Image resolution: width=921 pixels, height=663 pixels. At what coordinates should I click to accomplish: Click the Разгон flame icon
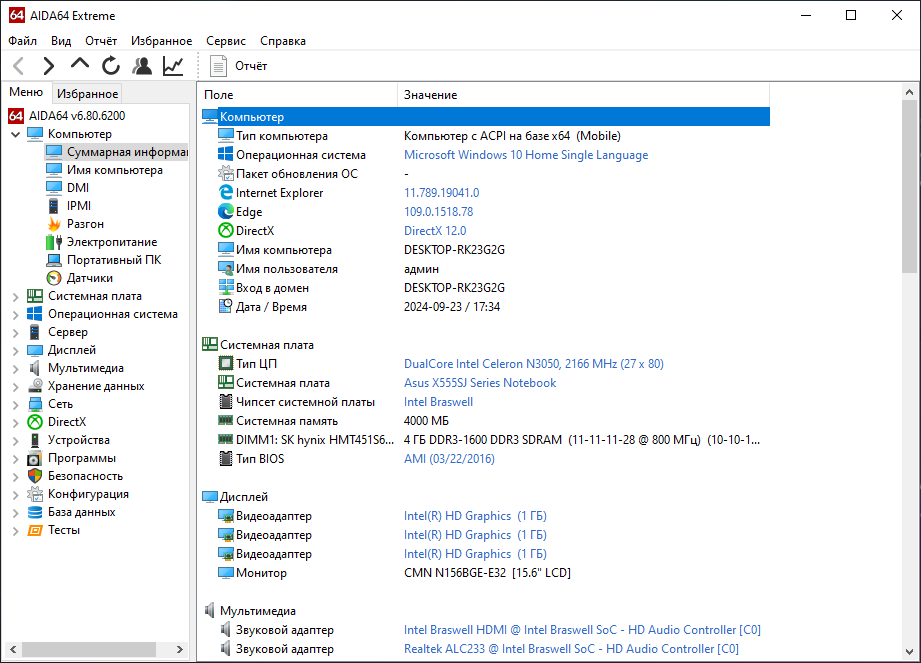pos(54,224)
